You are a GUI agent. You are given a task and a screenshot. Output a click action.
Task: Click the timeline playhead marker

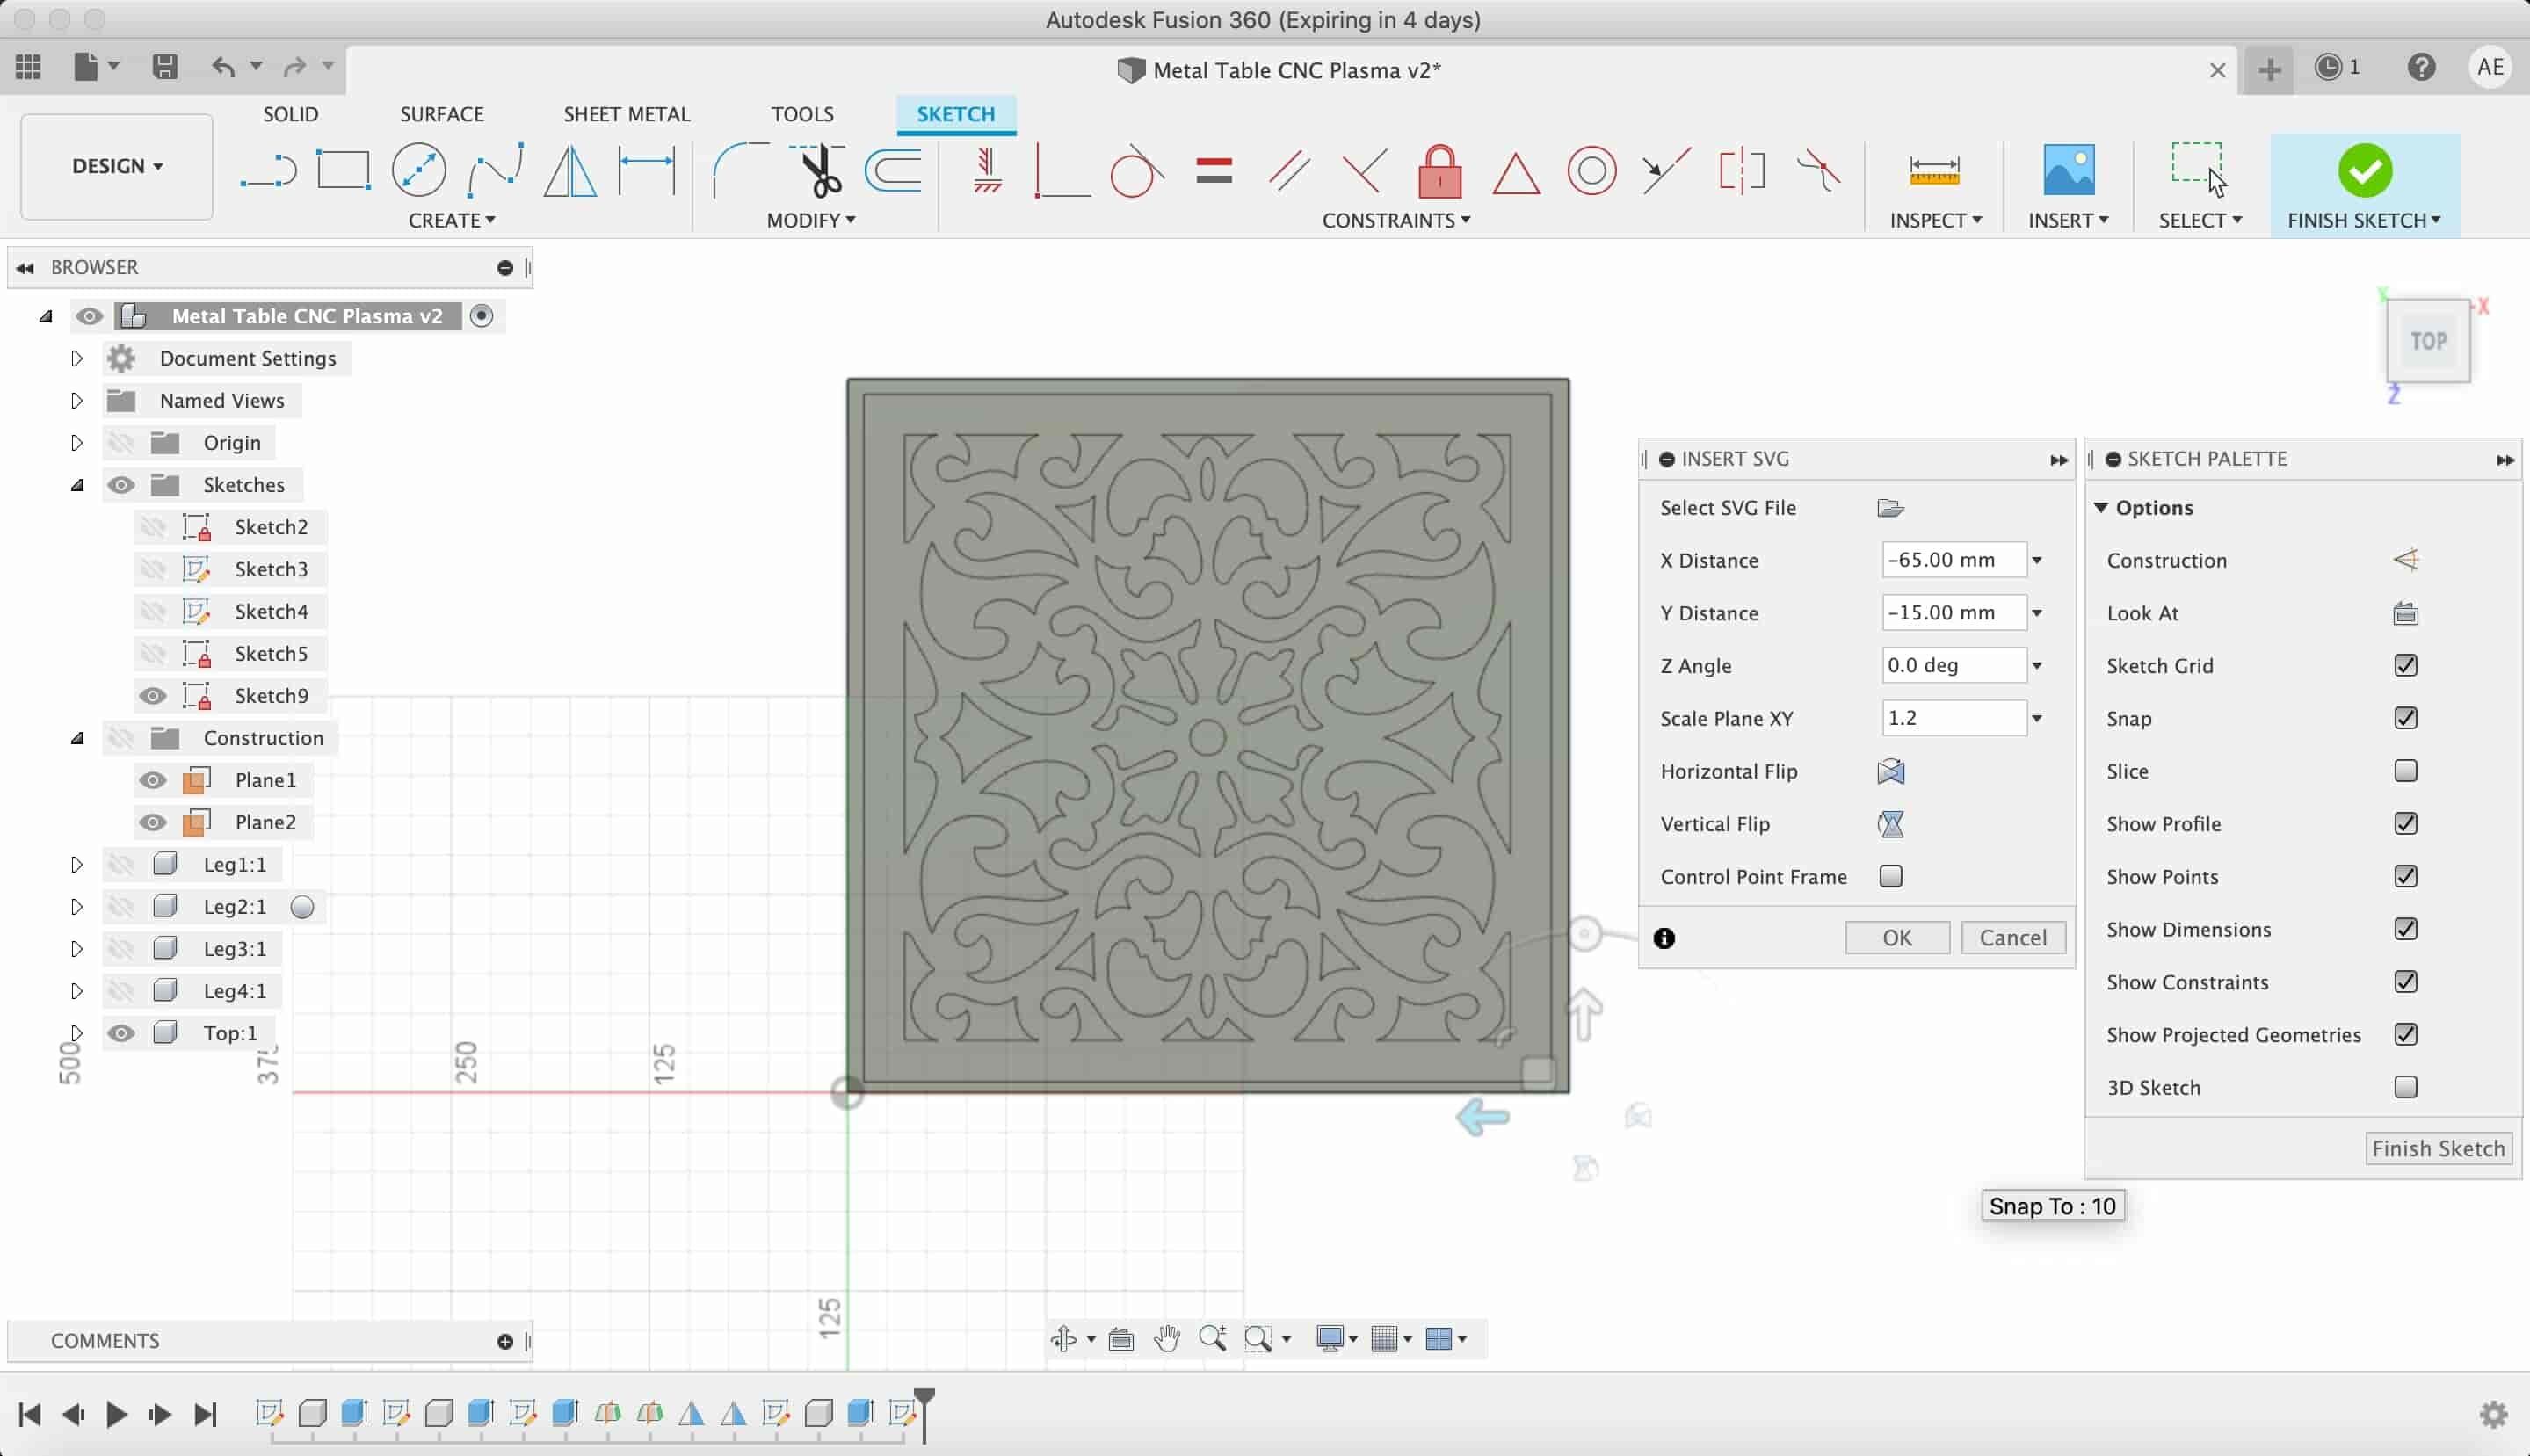click(x=924, y=1414)
